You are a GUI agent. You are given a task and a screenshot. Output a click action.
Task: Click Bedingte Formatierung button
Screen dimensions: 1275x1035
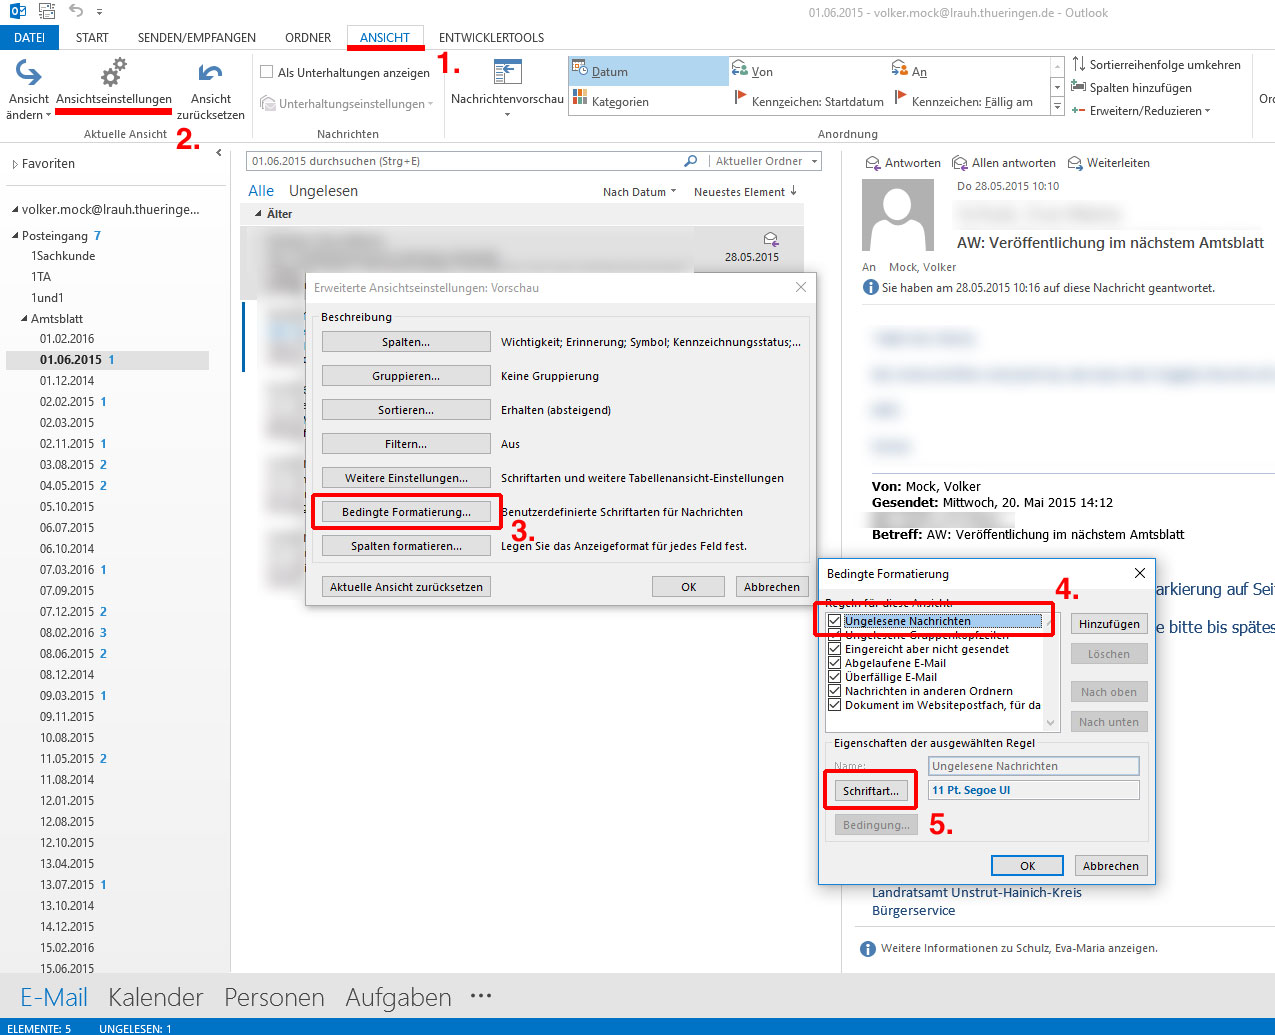[406, 512]
